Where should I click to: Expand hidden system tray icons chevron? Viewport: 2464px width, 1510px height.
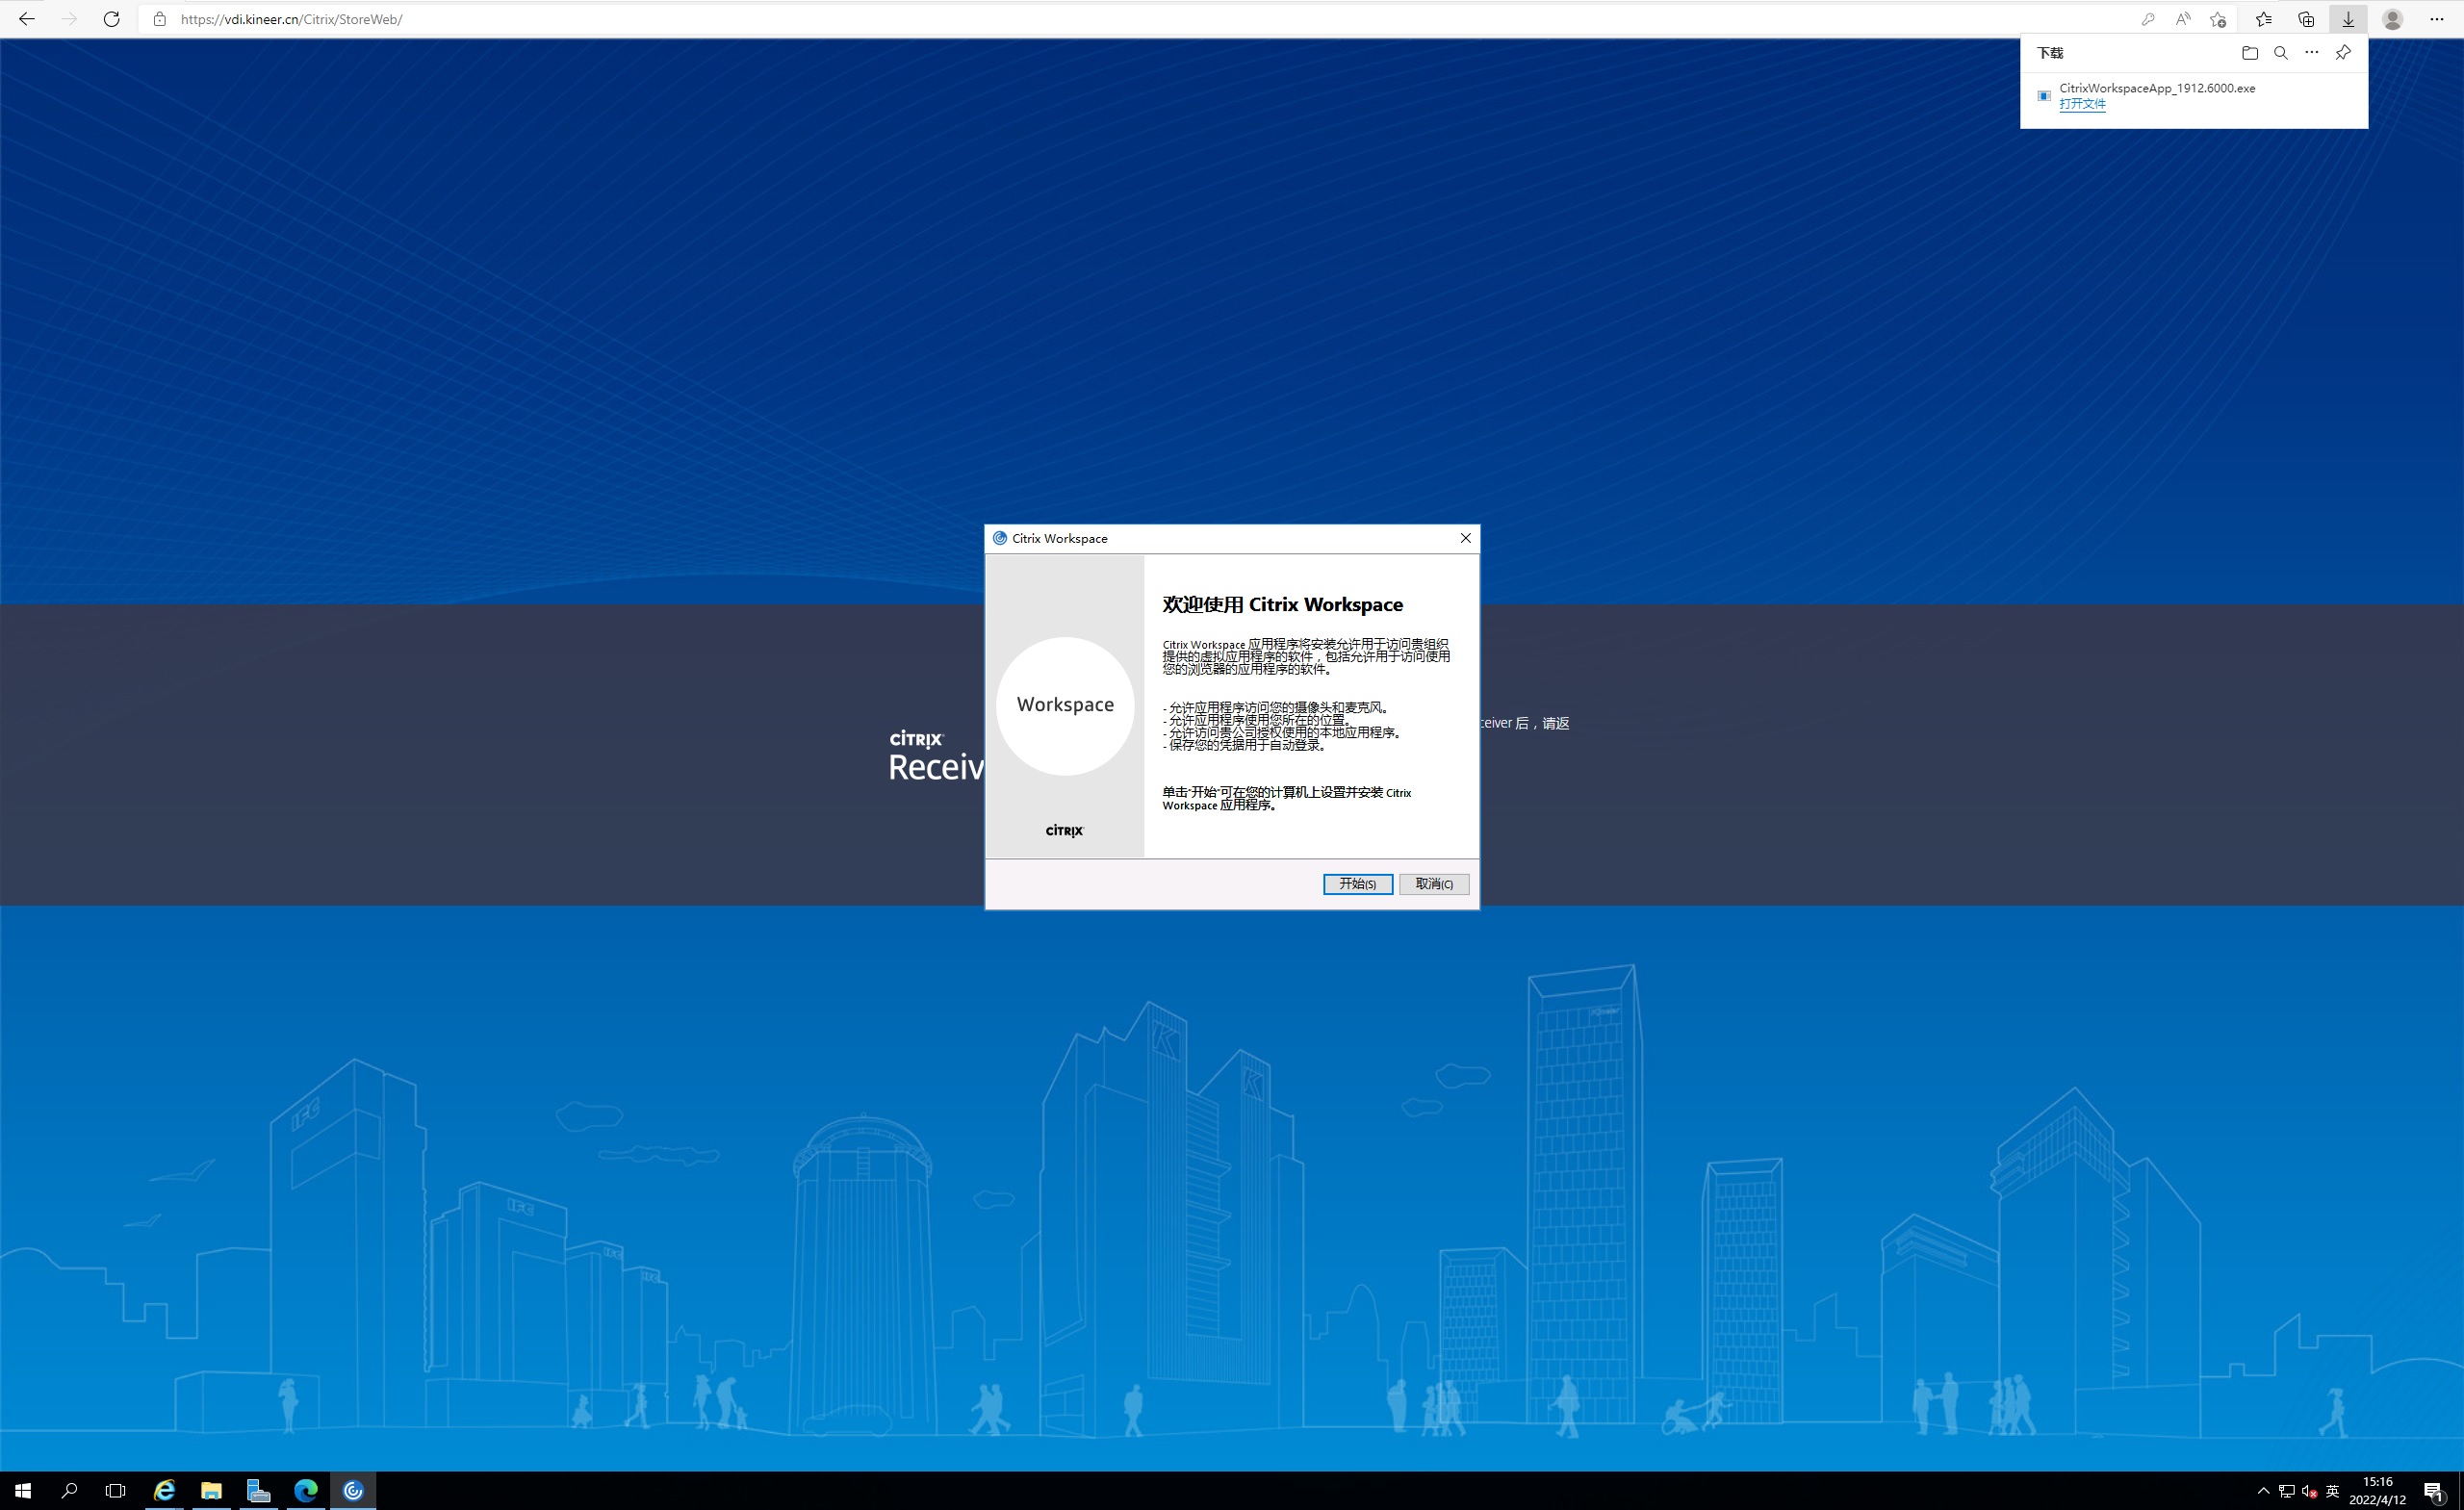click(2263, 1491)
